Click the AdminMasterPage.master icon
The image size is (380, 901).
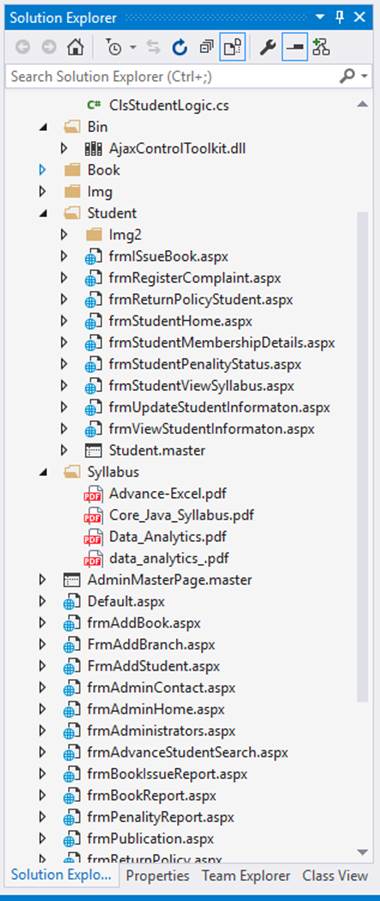pyautogui.click(x=71, y=580)
